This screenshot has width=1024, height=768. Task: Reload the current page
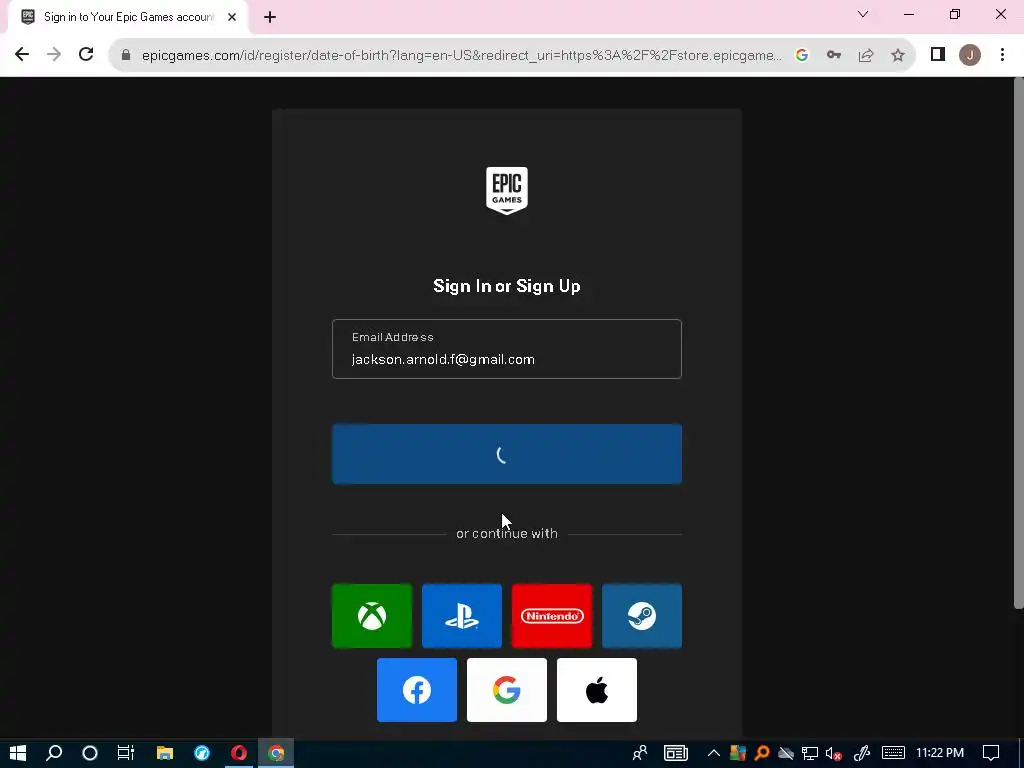tap(86, 55)
